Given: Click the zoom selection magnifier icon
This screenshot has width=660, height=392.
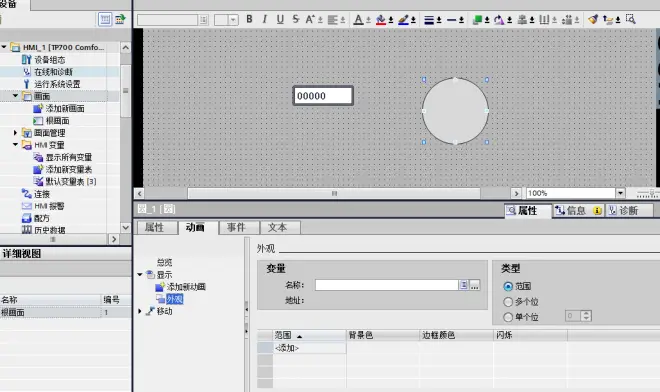Looking at the screenshot, I should click(x=631, y=19).
